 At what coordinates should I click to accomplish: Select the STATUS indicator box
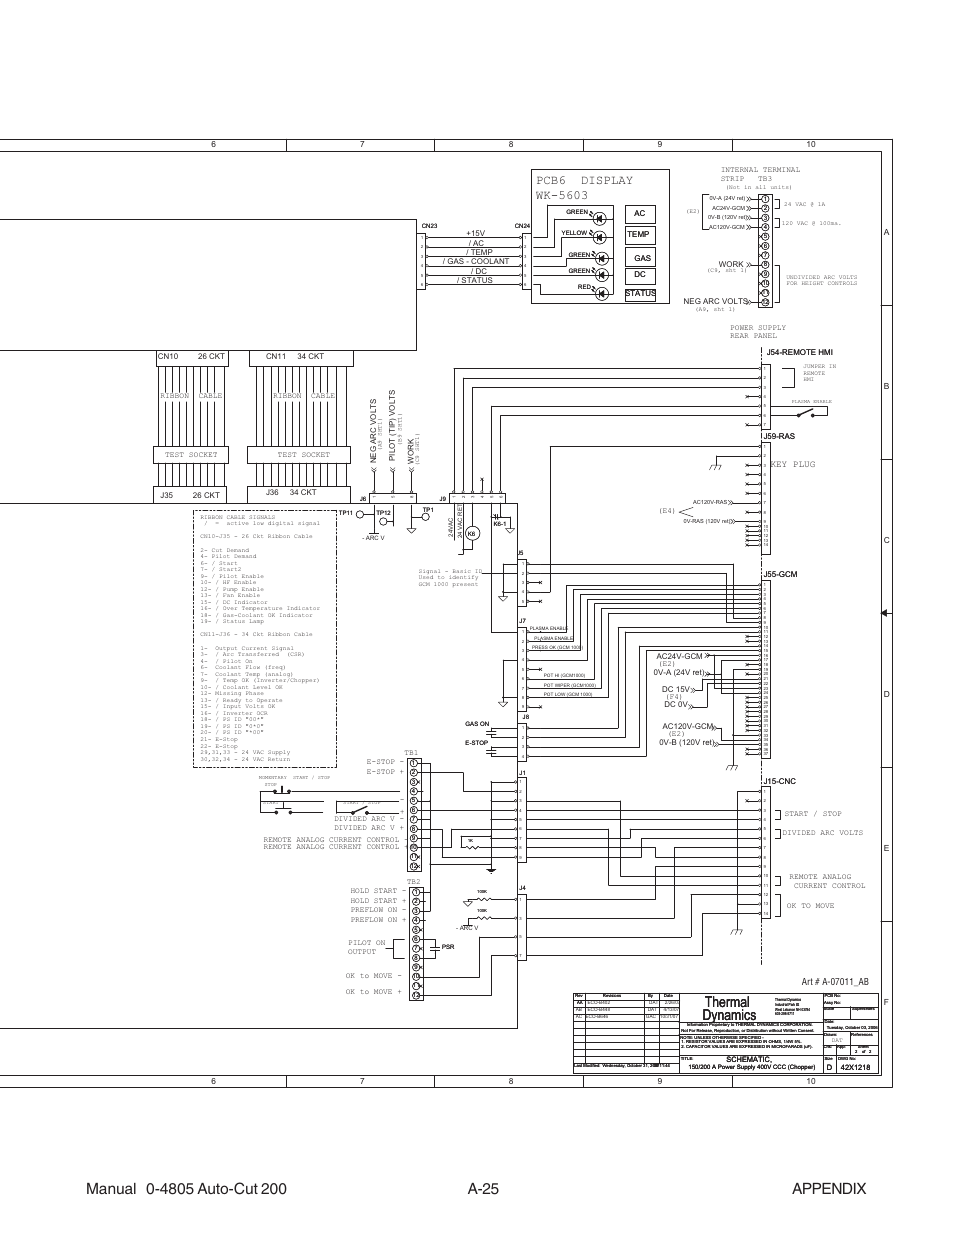[640, 294]
